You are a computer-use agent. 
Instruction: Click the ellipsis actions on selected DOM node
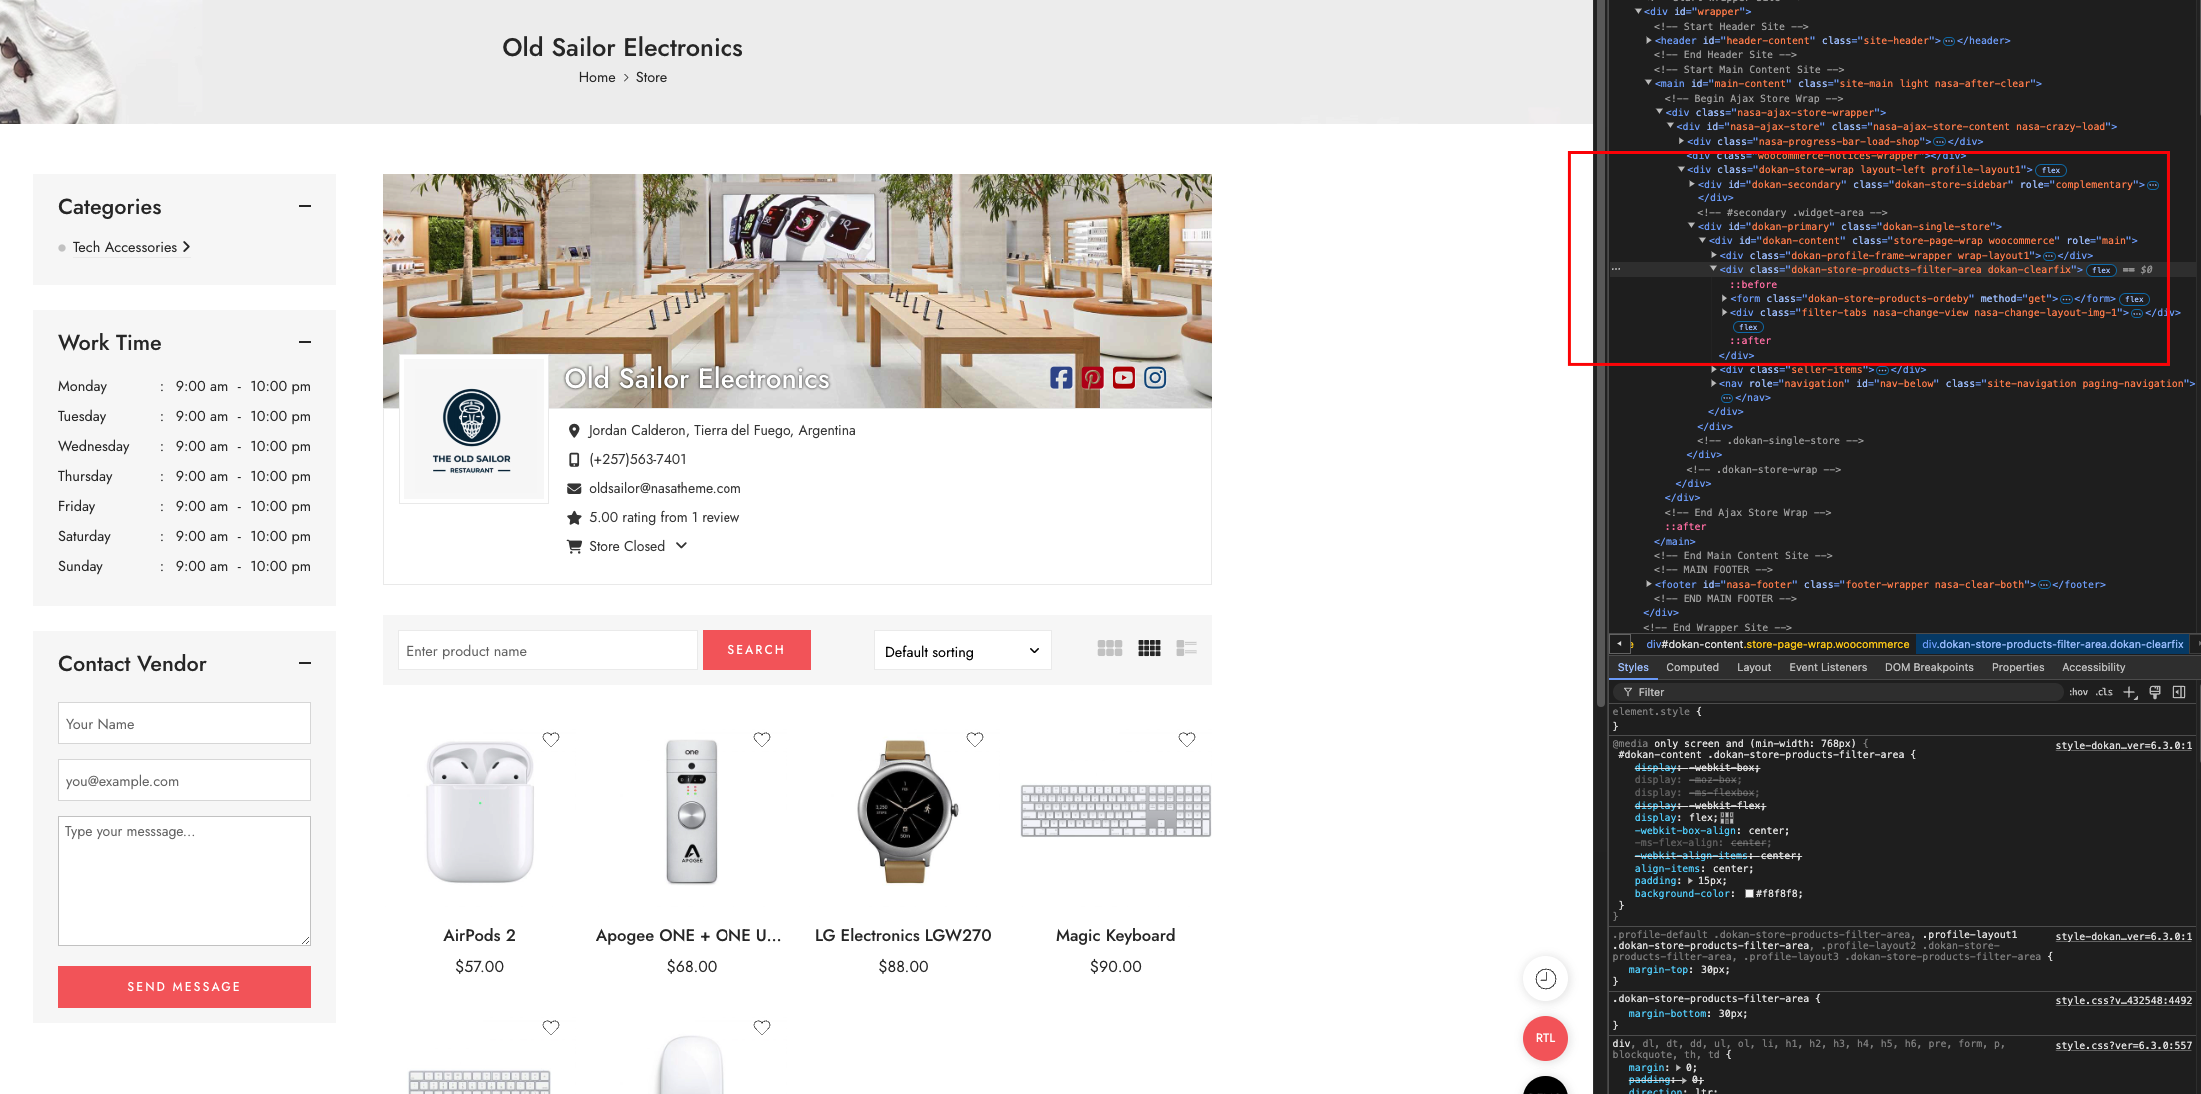coord(1616,269)
